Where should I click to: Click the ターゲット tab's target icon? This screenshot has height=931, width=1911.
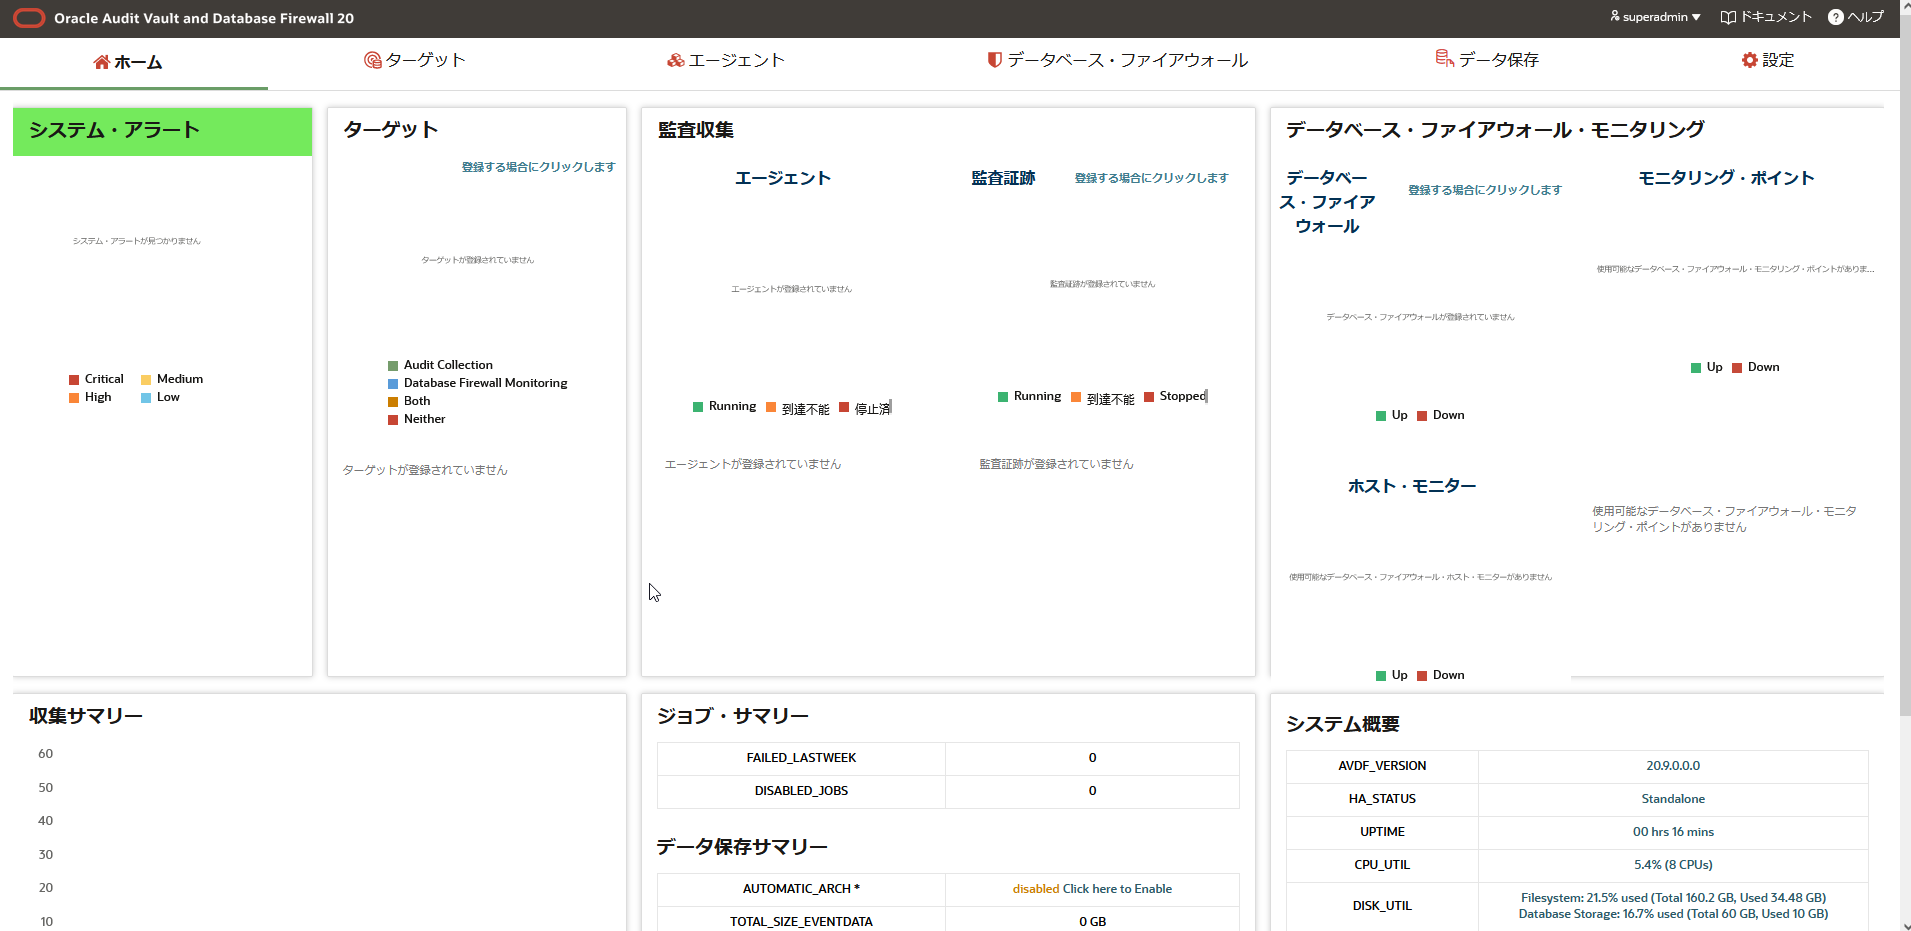click(373, 60)
